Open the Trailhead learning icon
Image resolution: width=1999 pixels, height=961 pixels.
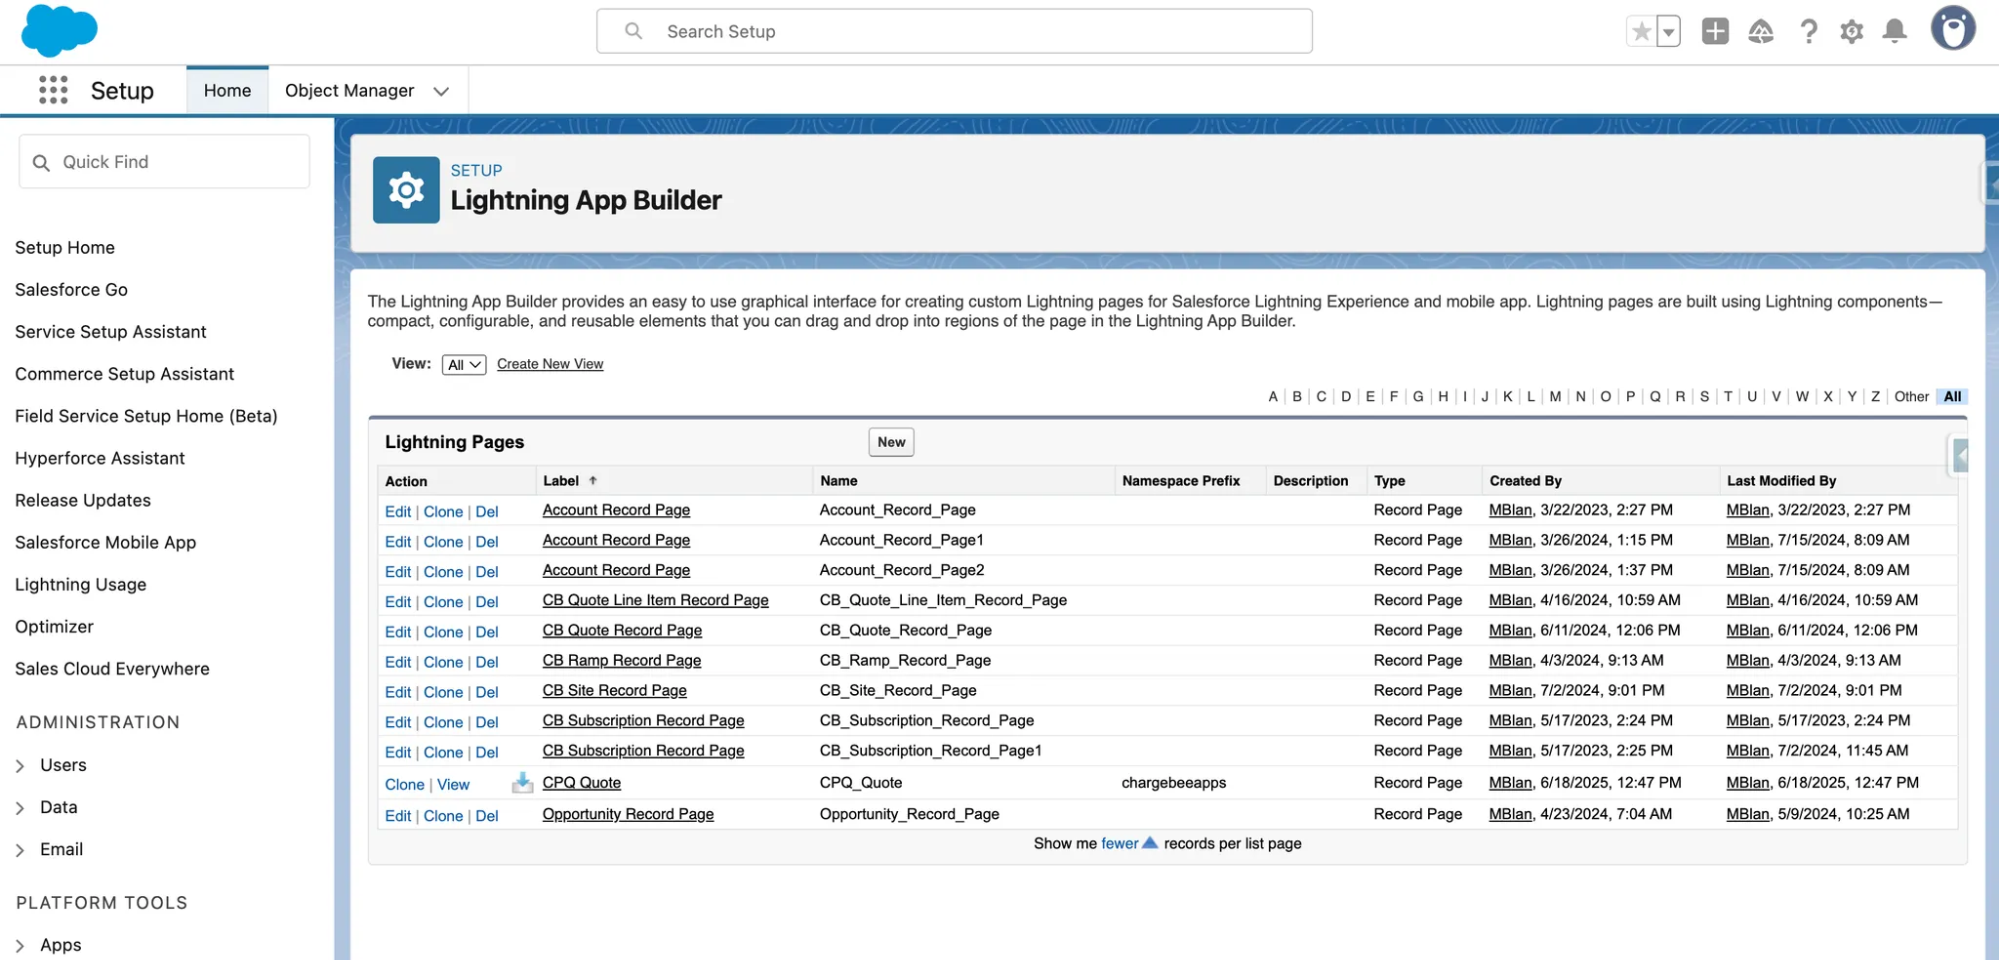click(x=1760, y=31)
